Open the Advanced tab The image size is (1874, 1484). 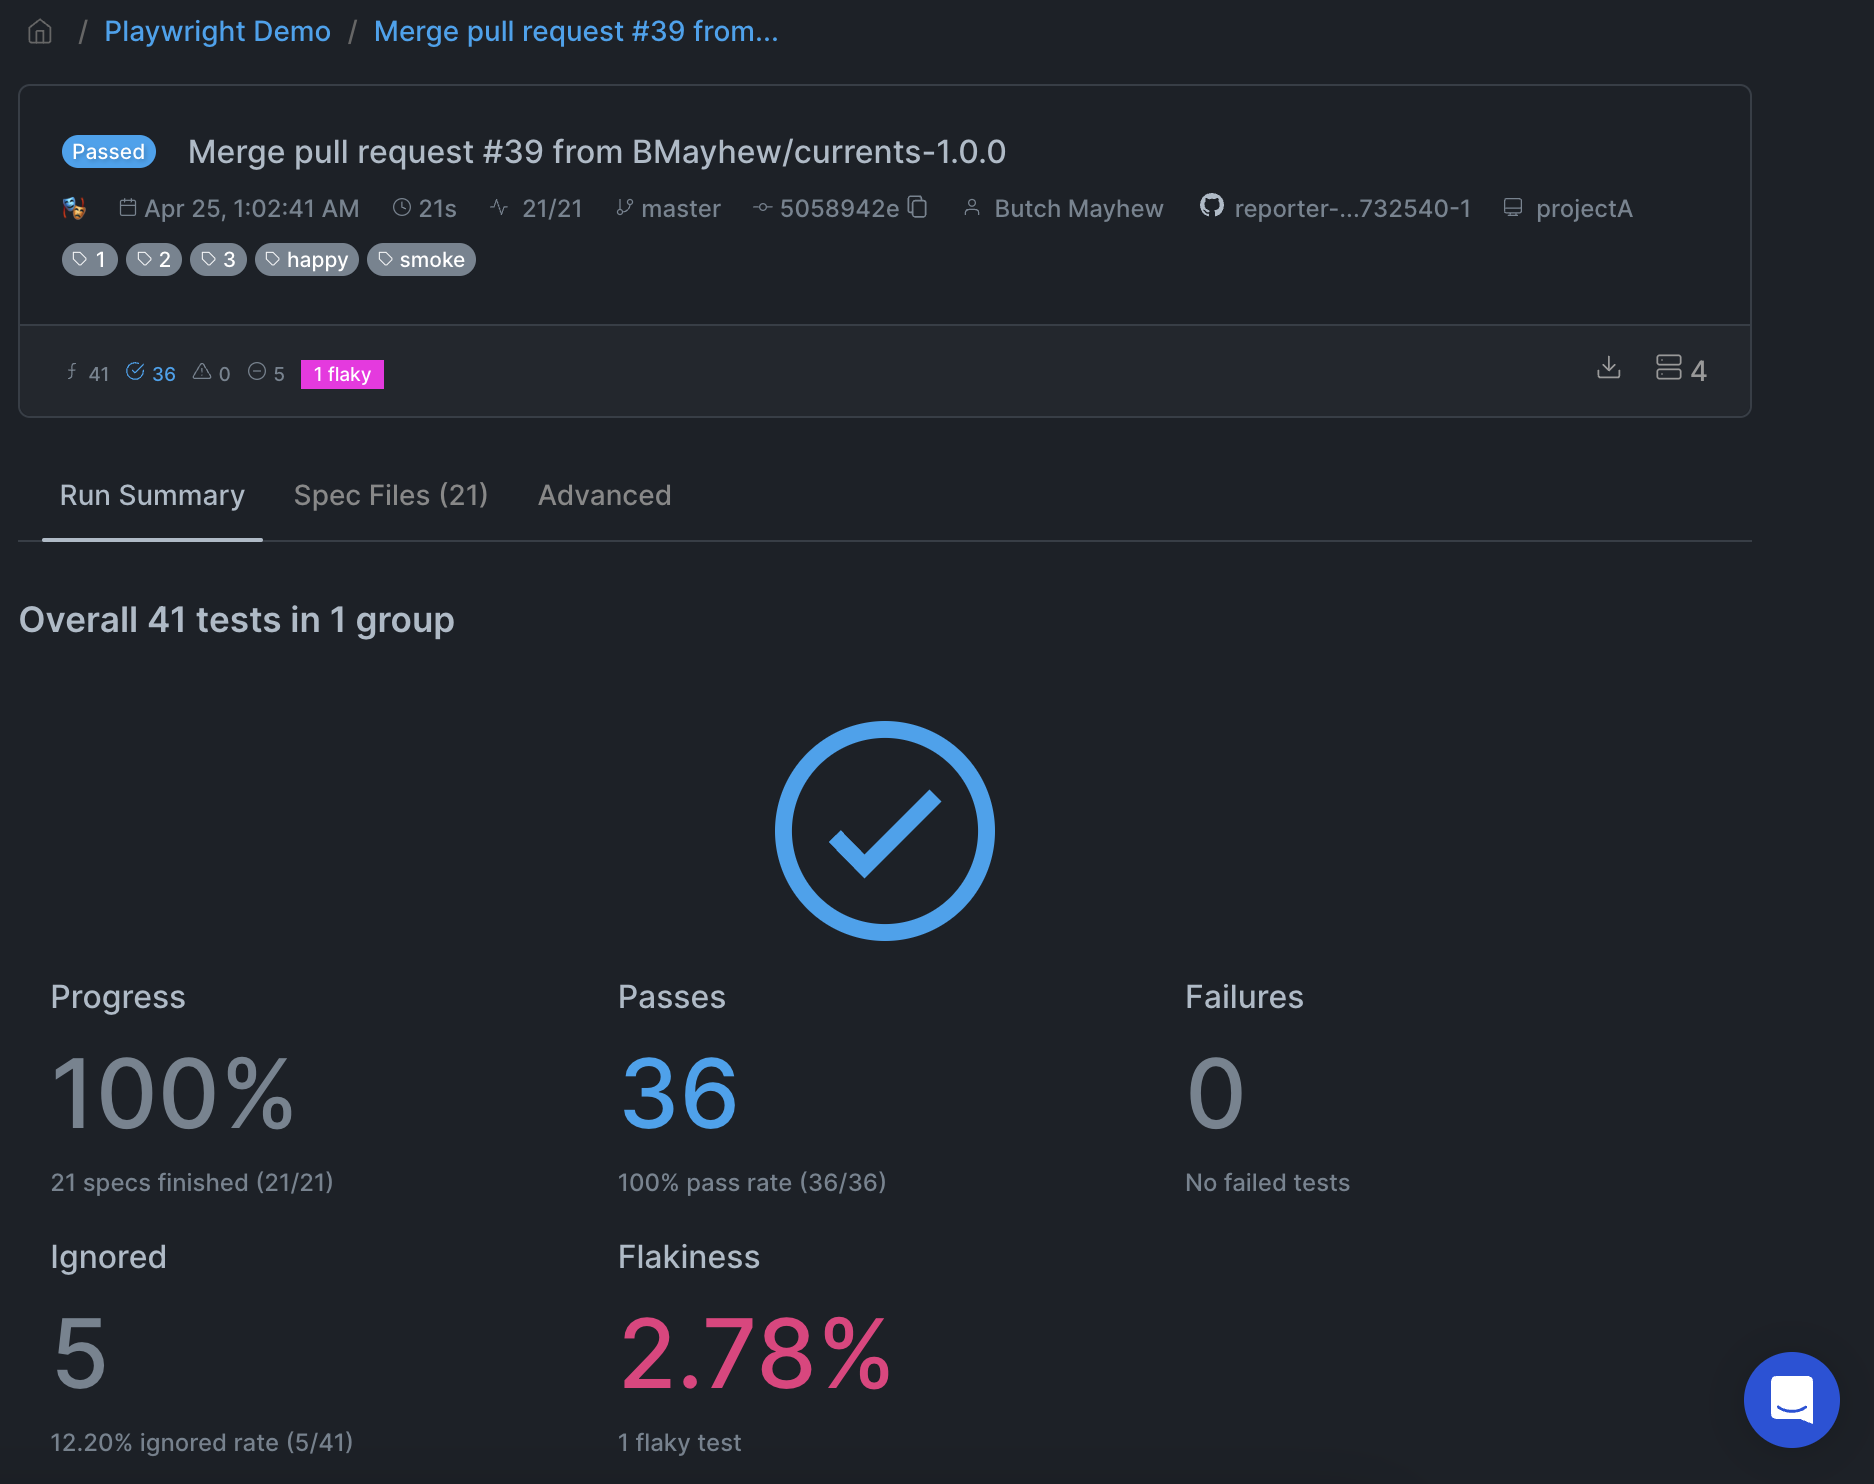(604, 495)
